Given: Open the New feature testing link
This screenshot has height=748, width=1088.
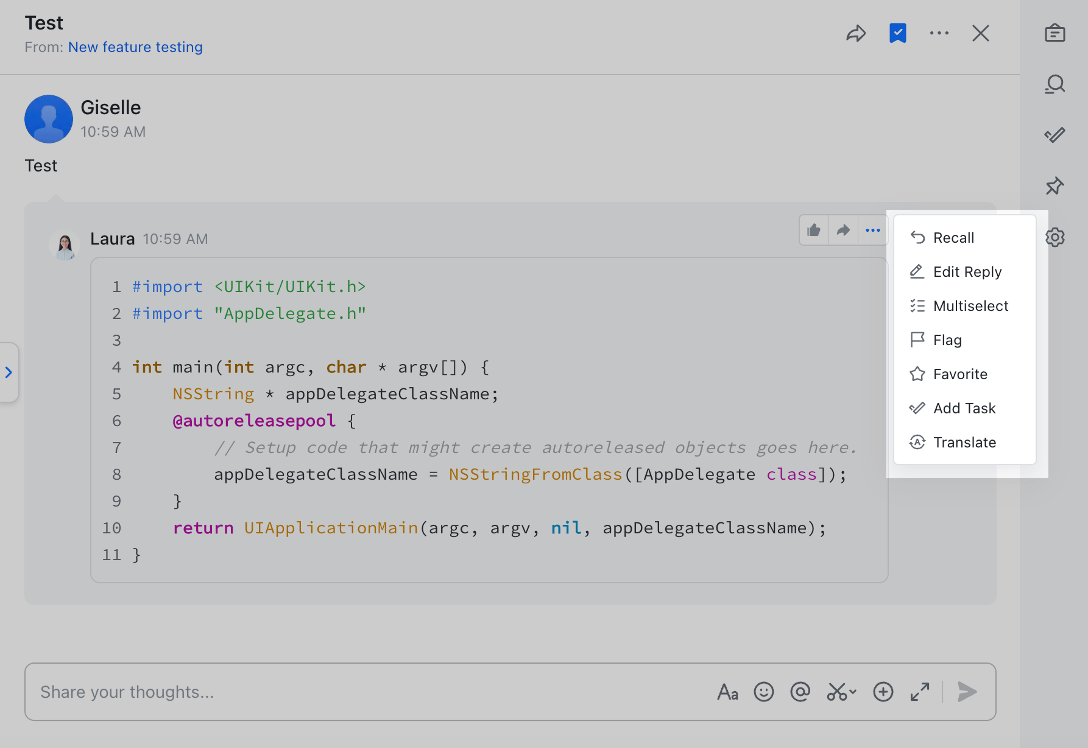Looking at the screenshot, I should coord(135,47).
